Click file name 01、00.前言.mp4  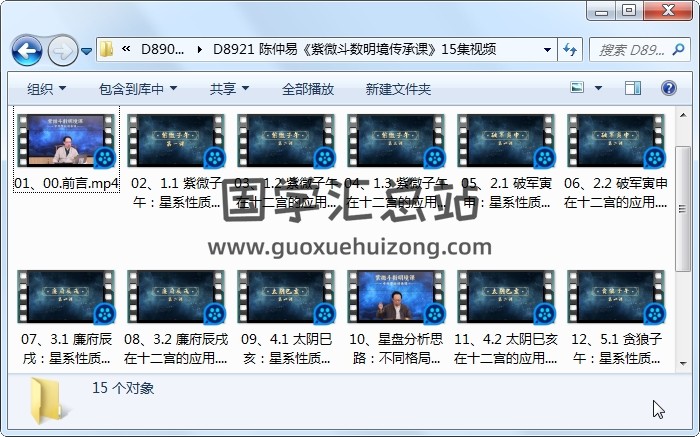[x=67, y=183]
